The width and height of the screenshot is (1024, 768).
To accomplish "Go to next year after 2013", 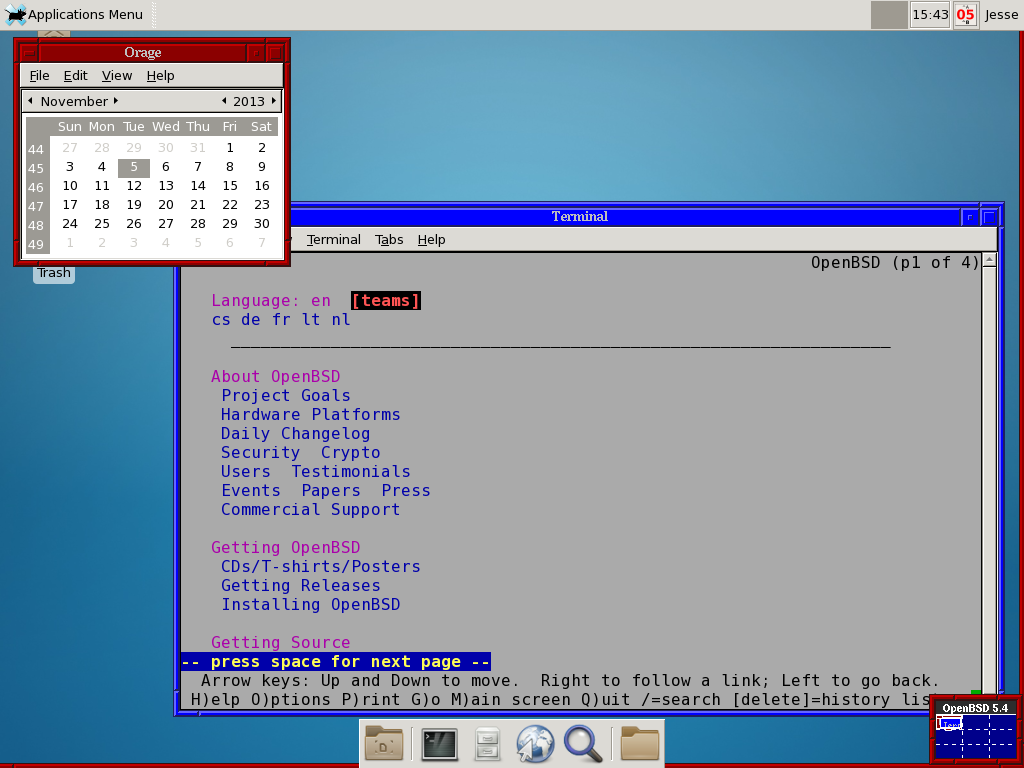I will 274,101.
